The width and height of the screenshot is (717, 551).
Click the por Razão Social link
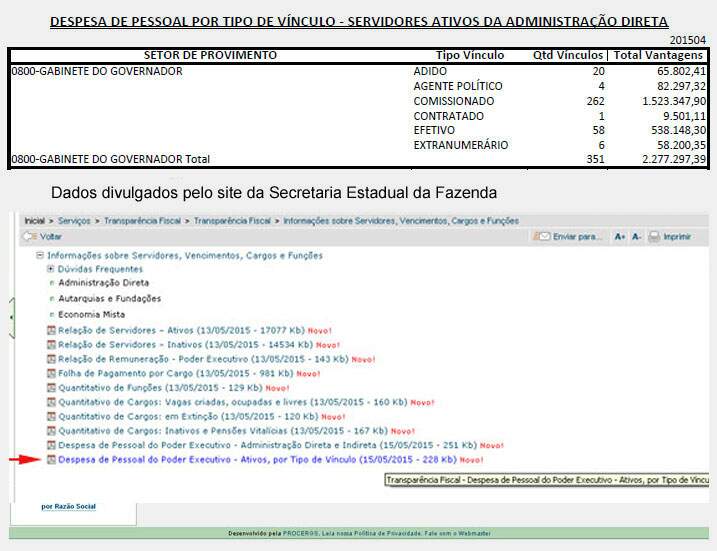point(68,506)
